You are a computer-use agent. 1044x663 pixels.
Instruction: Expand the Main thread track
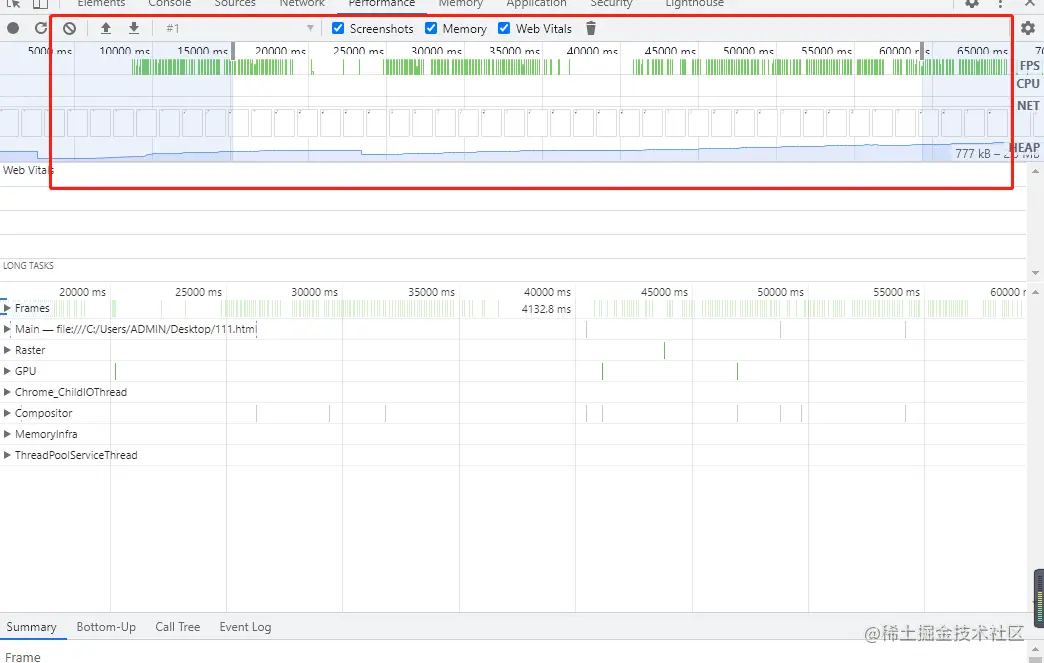7,329
